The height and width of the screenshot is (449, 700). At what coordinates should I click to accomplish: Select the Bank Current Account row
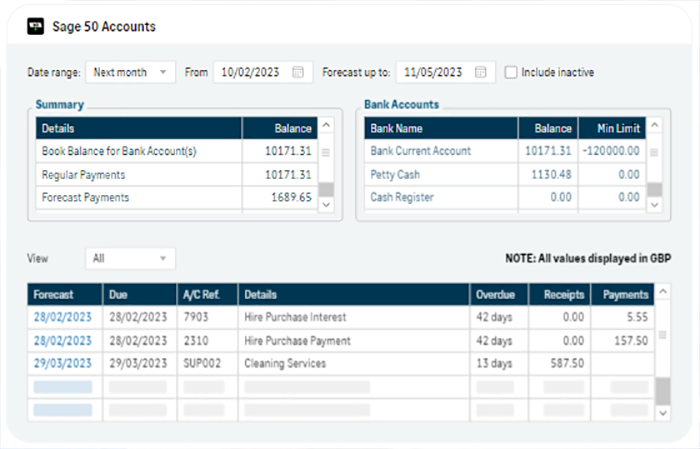point(505,151)
